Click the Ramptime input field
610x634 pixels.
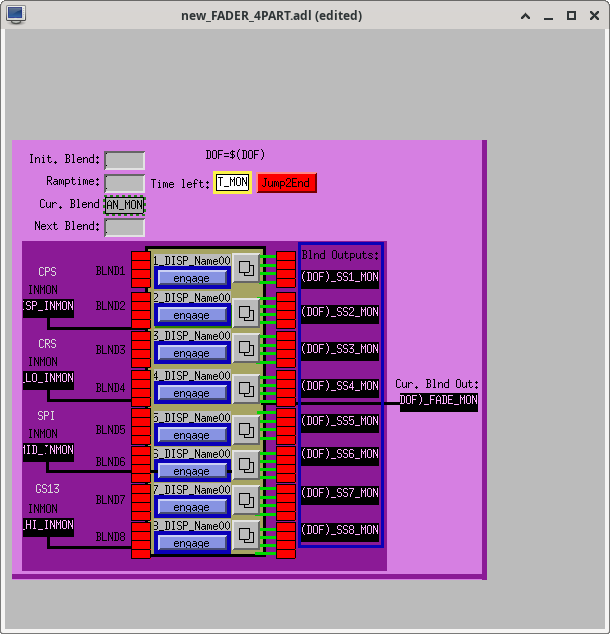(125, 183)
